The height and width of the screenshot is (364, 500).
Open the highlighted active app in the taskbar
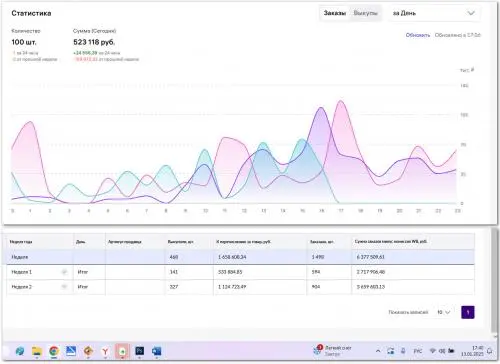point(122,351)
